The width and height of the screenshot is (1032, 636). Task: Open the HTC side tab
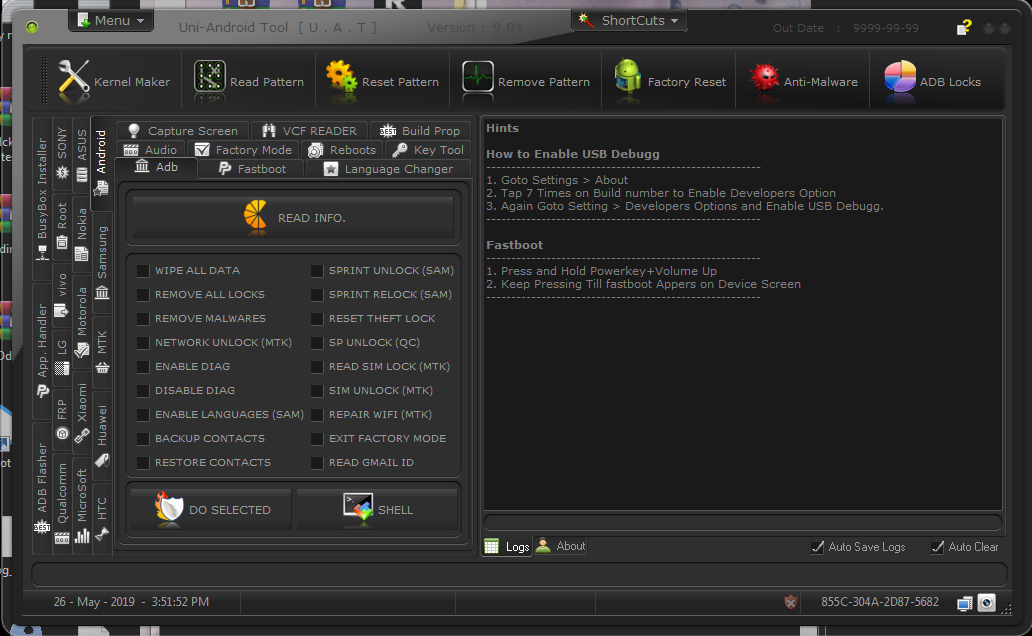coord(102,519)
